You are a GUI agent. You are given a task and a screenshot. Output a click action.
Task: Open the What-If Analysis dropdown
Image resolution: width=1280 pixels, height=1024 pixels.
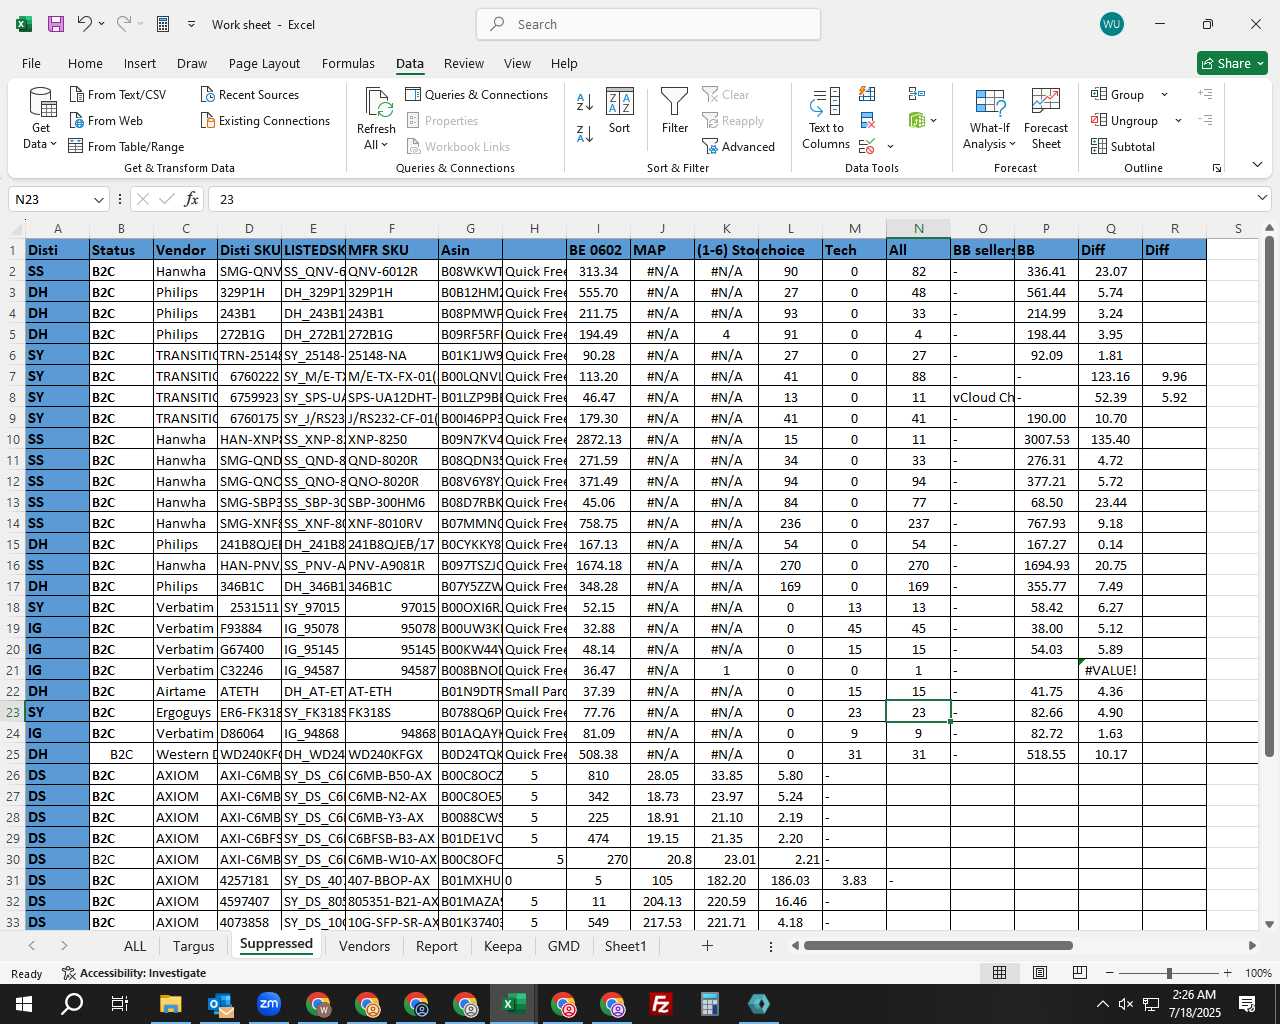tap(989, 119)
